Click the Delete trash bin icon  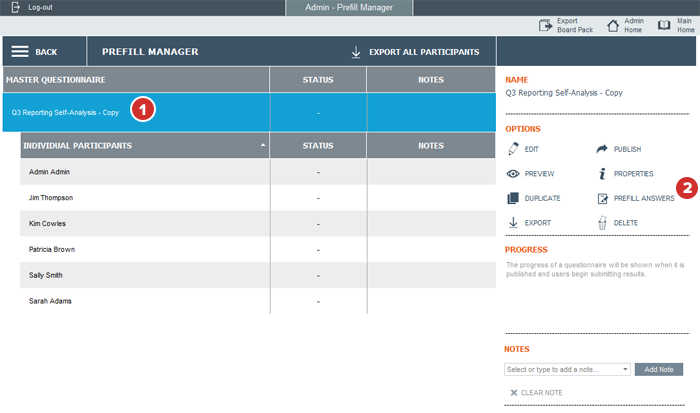coord(602,223)
